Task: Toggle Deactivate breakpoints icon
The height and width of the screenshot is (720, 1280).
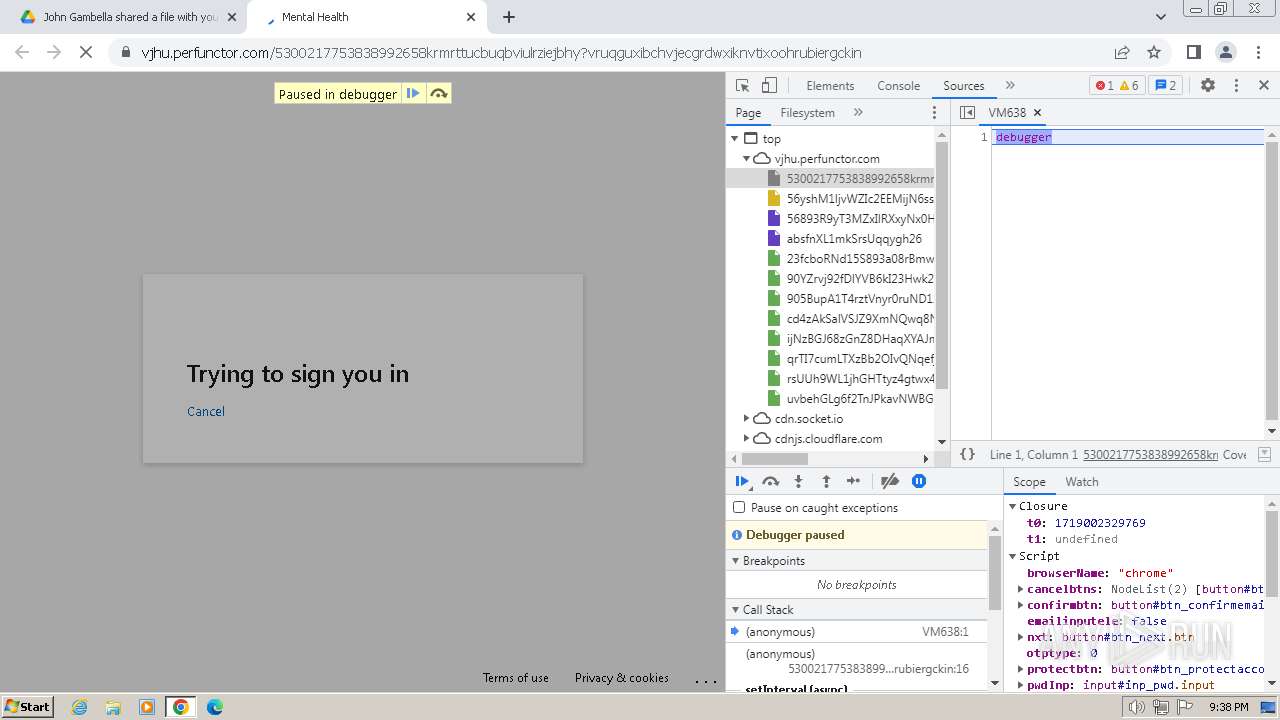Action: coord(889,481)
